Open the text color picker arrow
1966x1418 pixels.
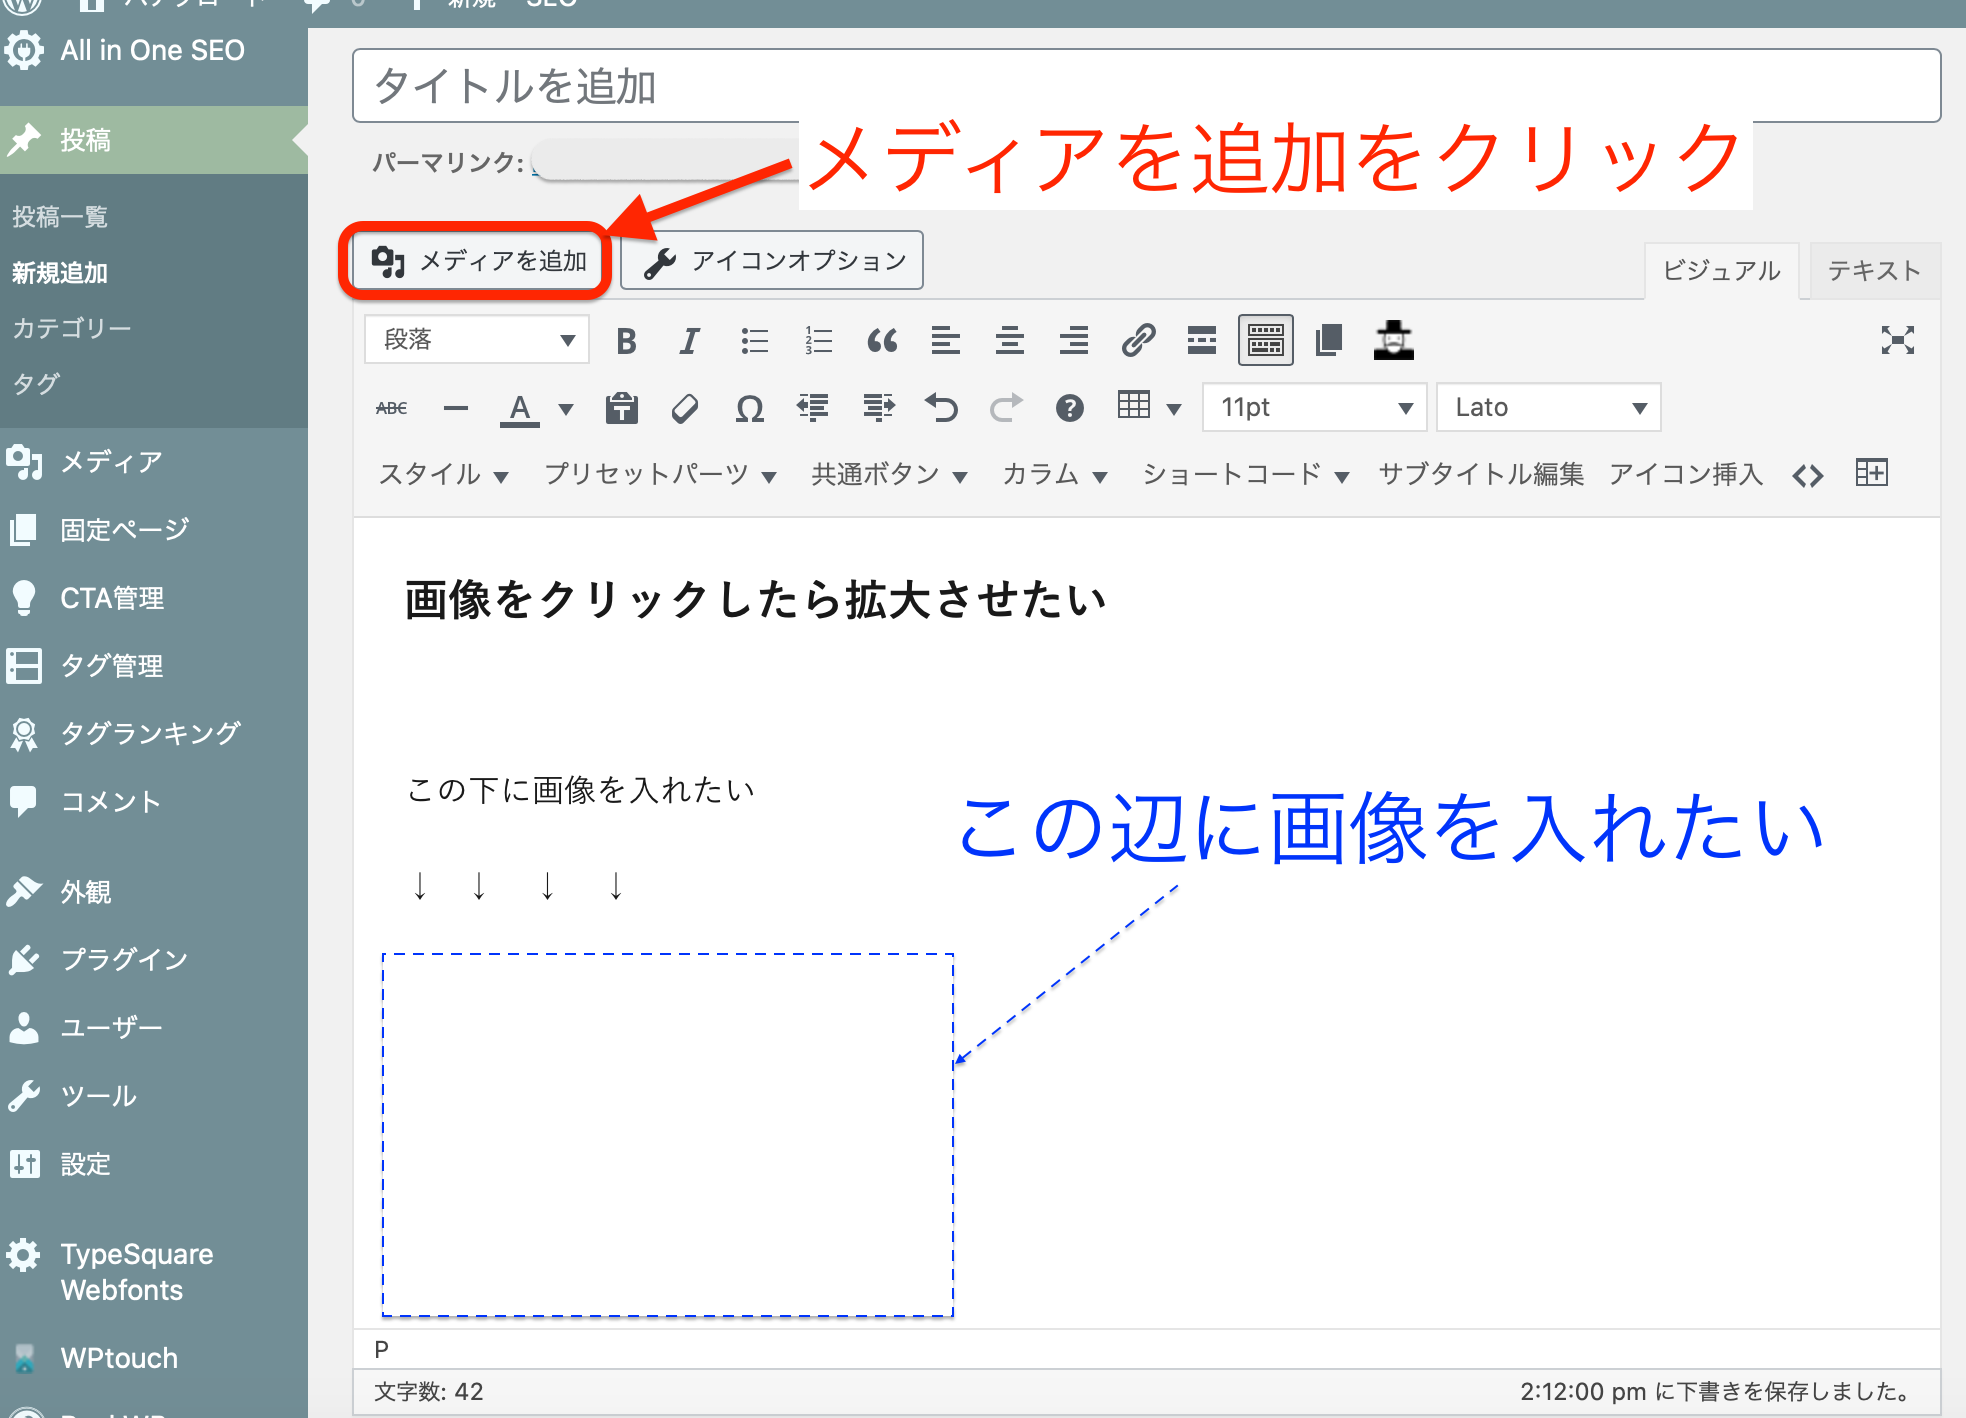point(566,408)
